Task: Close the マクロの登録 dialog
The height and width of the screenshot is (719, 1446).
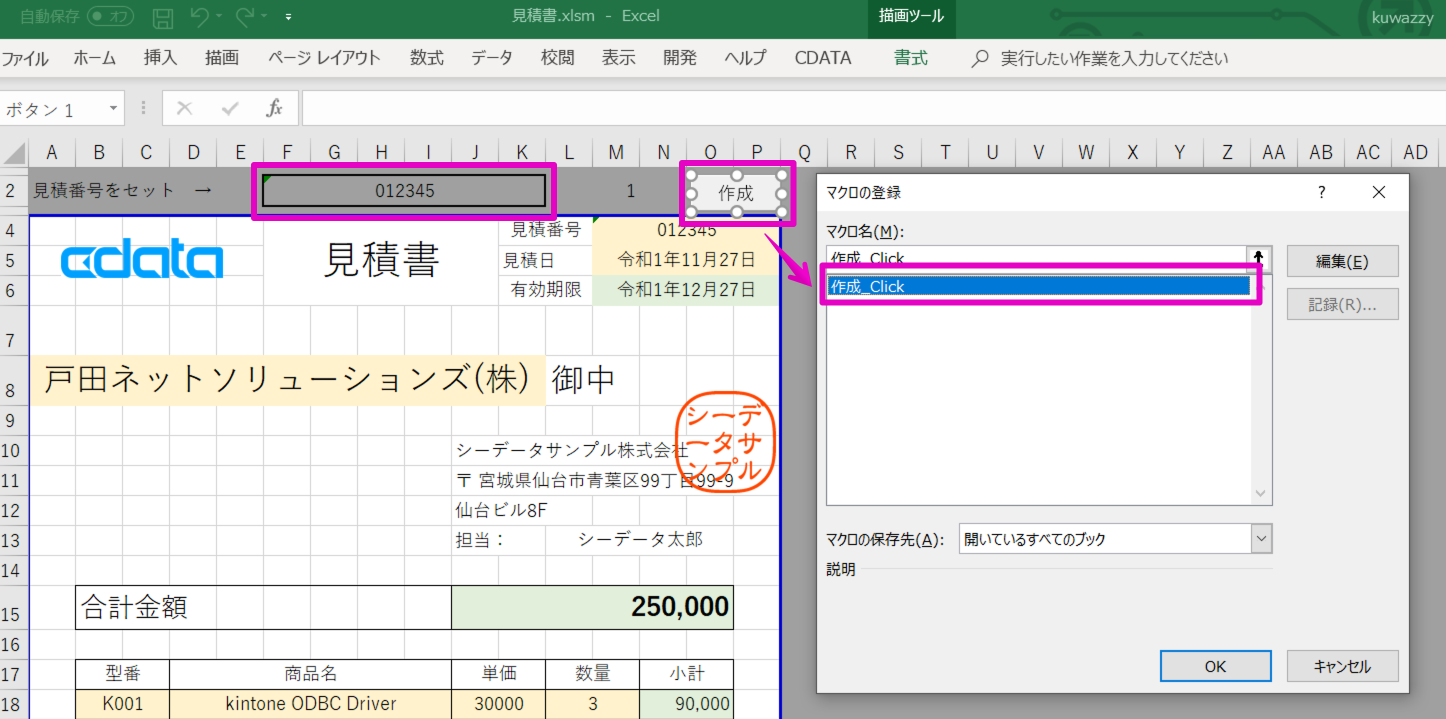Action: 1379,192
